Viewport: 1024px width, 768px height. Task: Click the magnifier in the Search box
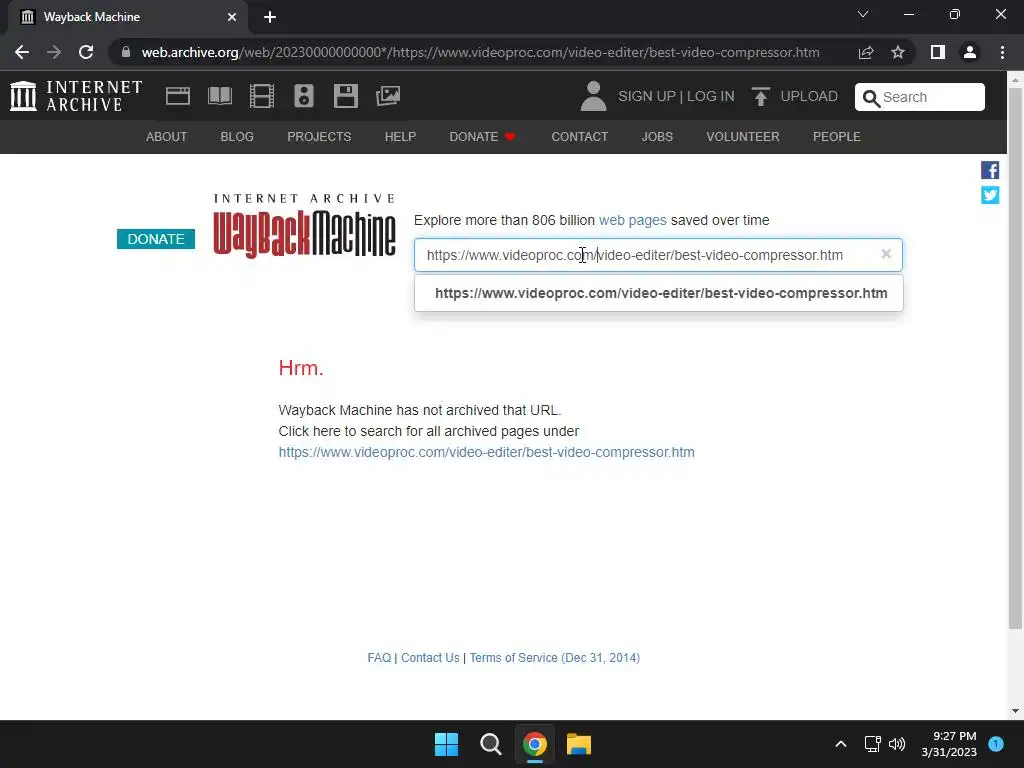point(871,98)
